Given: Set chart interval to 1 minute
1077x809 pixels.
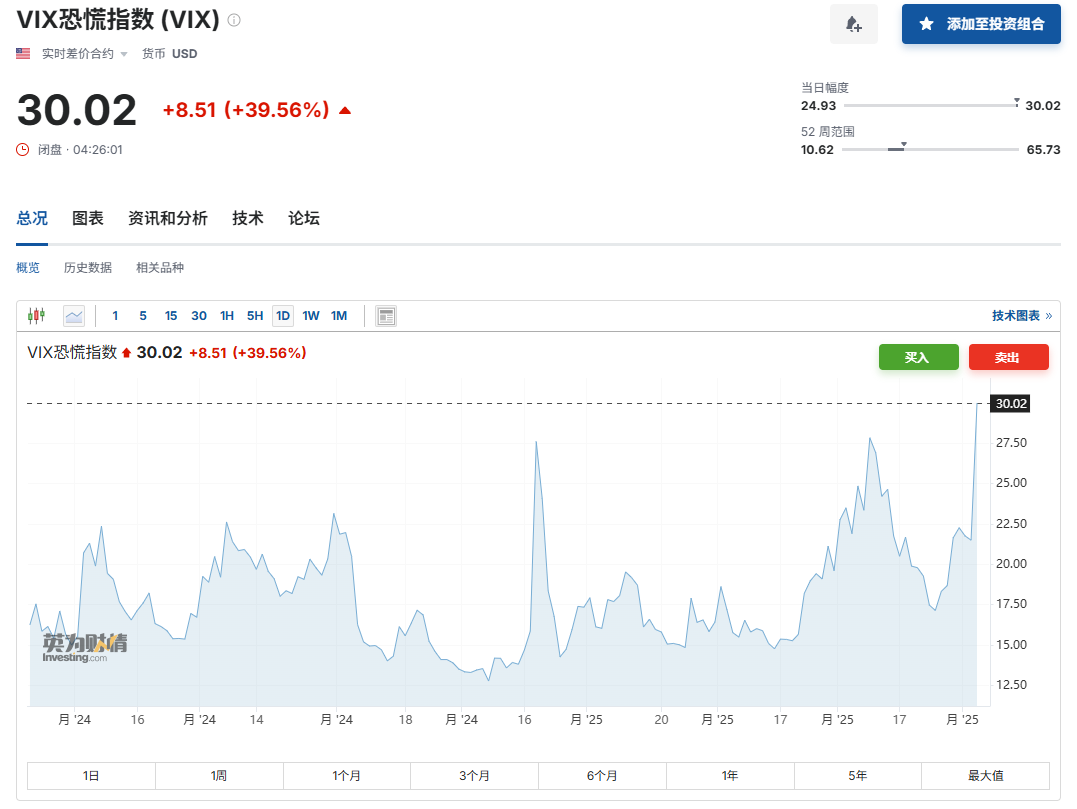Looking at the screenshot, I should coord(115,316).
